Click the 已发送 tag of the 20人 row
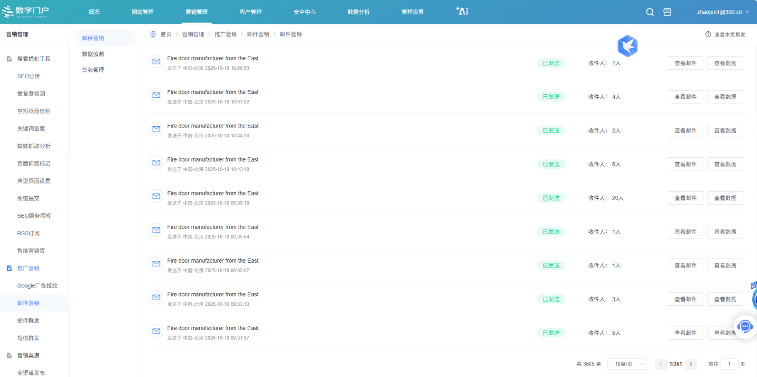Viewport: 757px width, 377px height. 551,198
